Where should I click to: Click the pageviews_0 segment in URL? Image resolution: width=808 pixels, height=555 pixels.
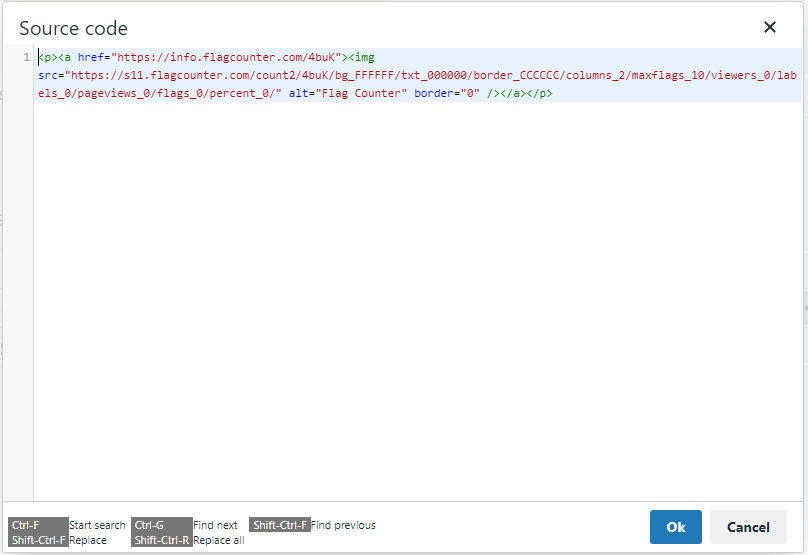tap(113, 93)
